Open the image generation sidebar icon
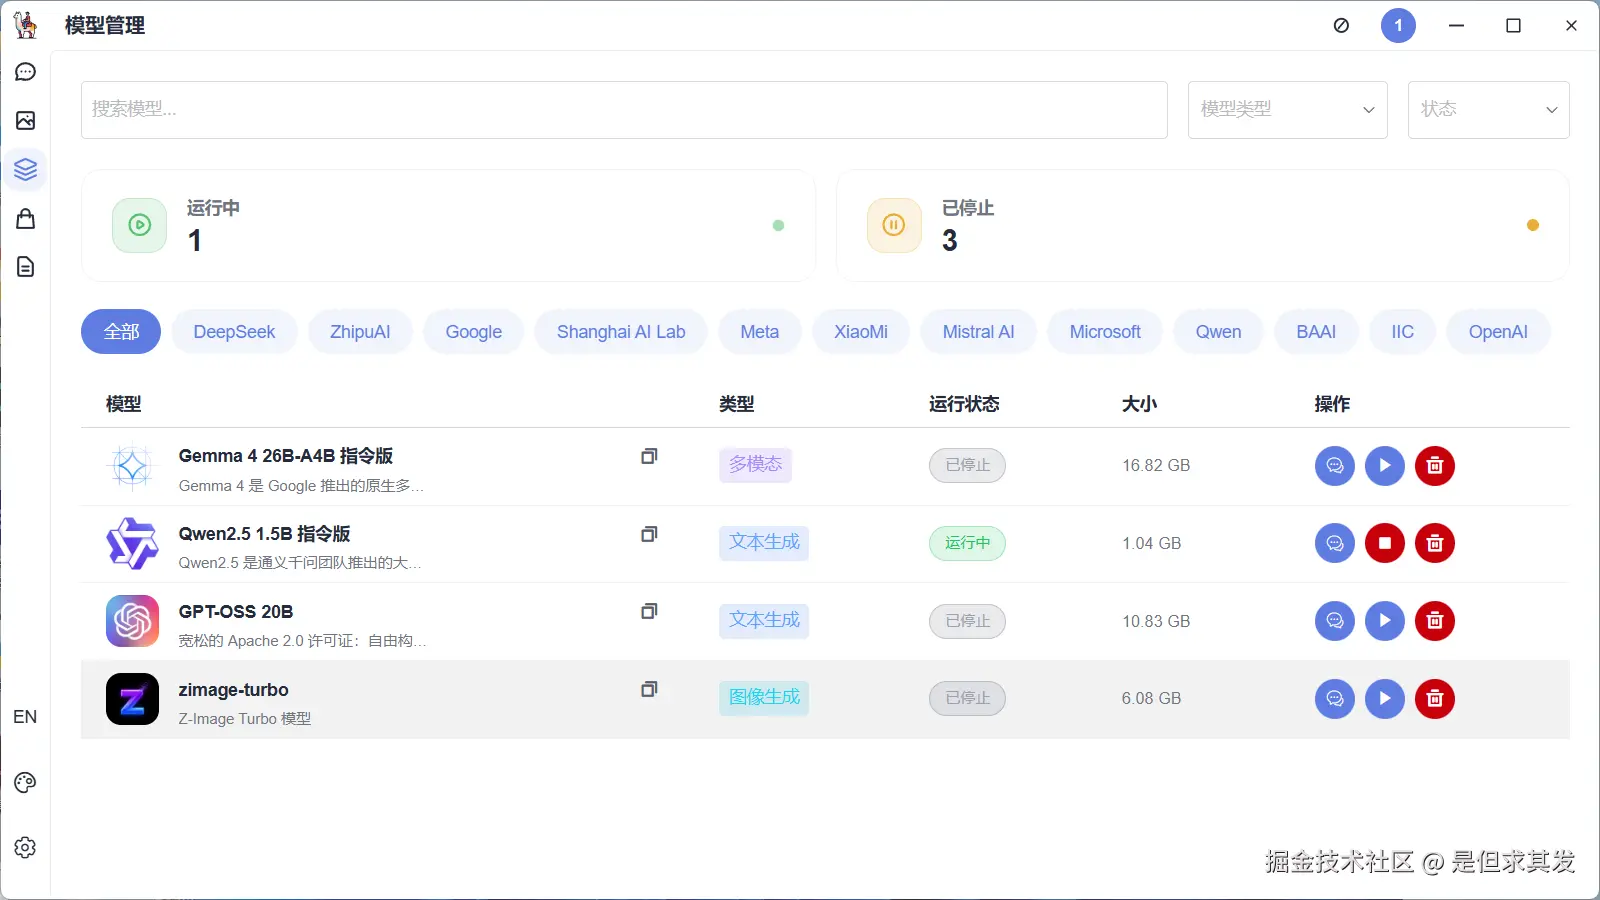The image size is (1600, 900). (26, 120)
